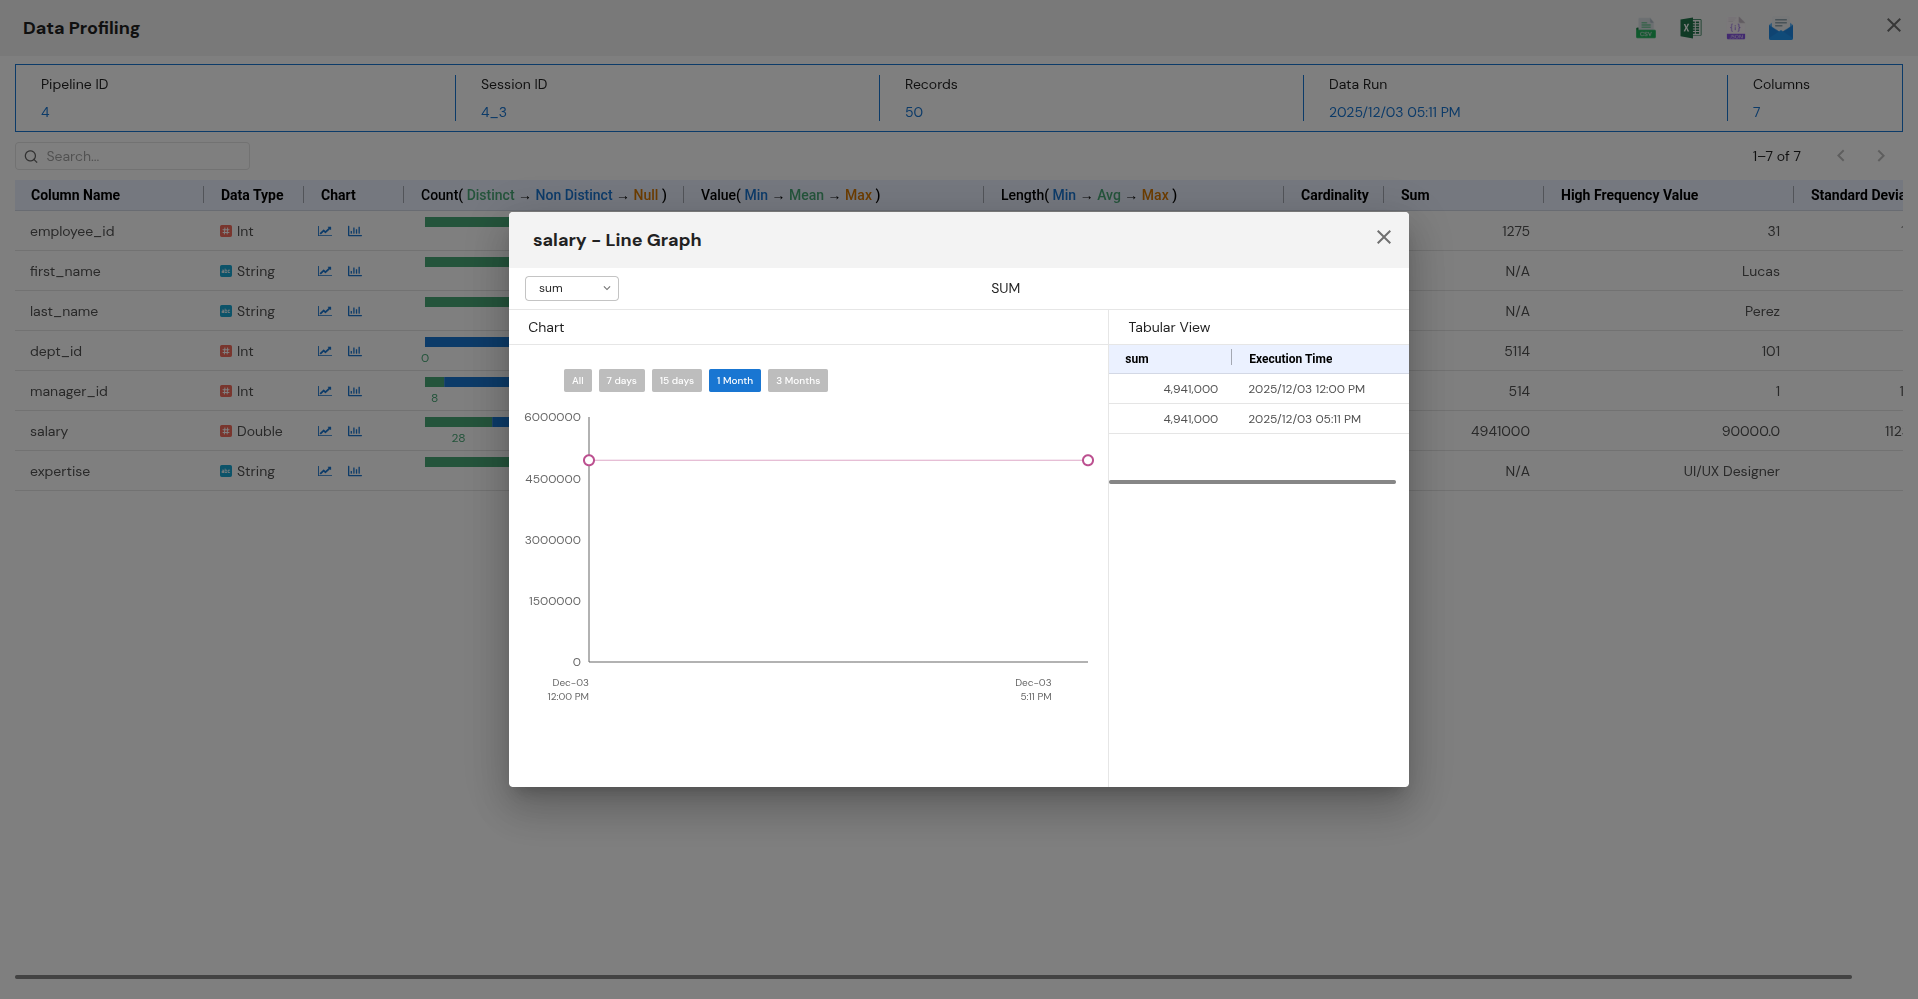Viewport: 1918px width, 999px height.
Task: Export the data profile as CSV
Action: click(x=1645, y=28)
